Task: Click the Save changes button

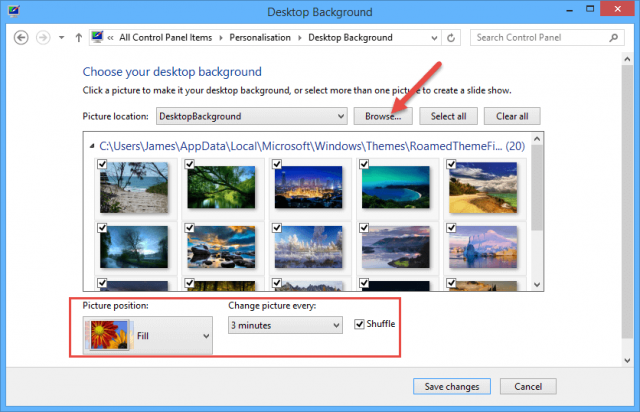Action: 452,386
